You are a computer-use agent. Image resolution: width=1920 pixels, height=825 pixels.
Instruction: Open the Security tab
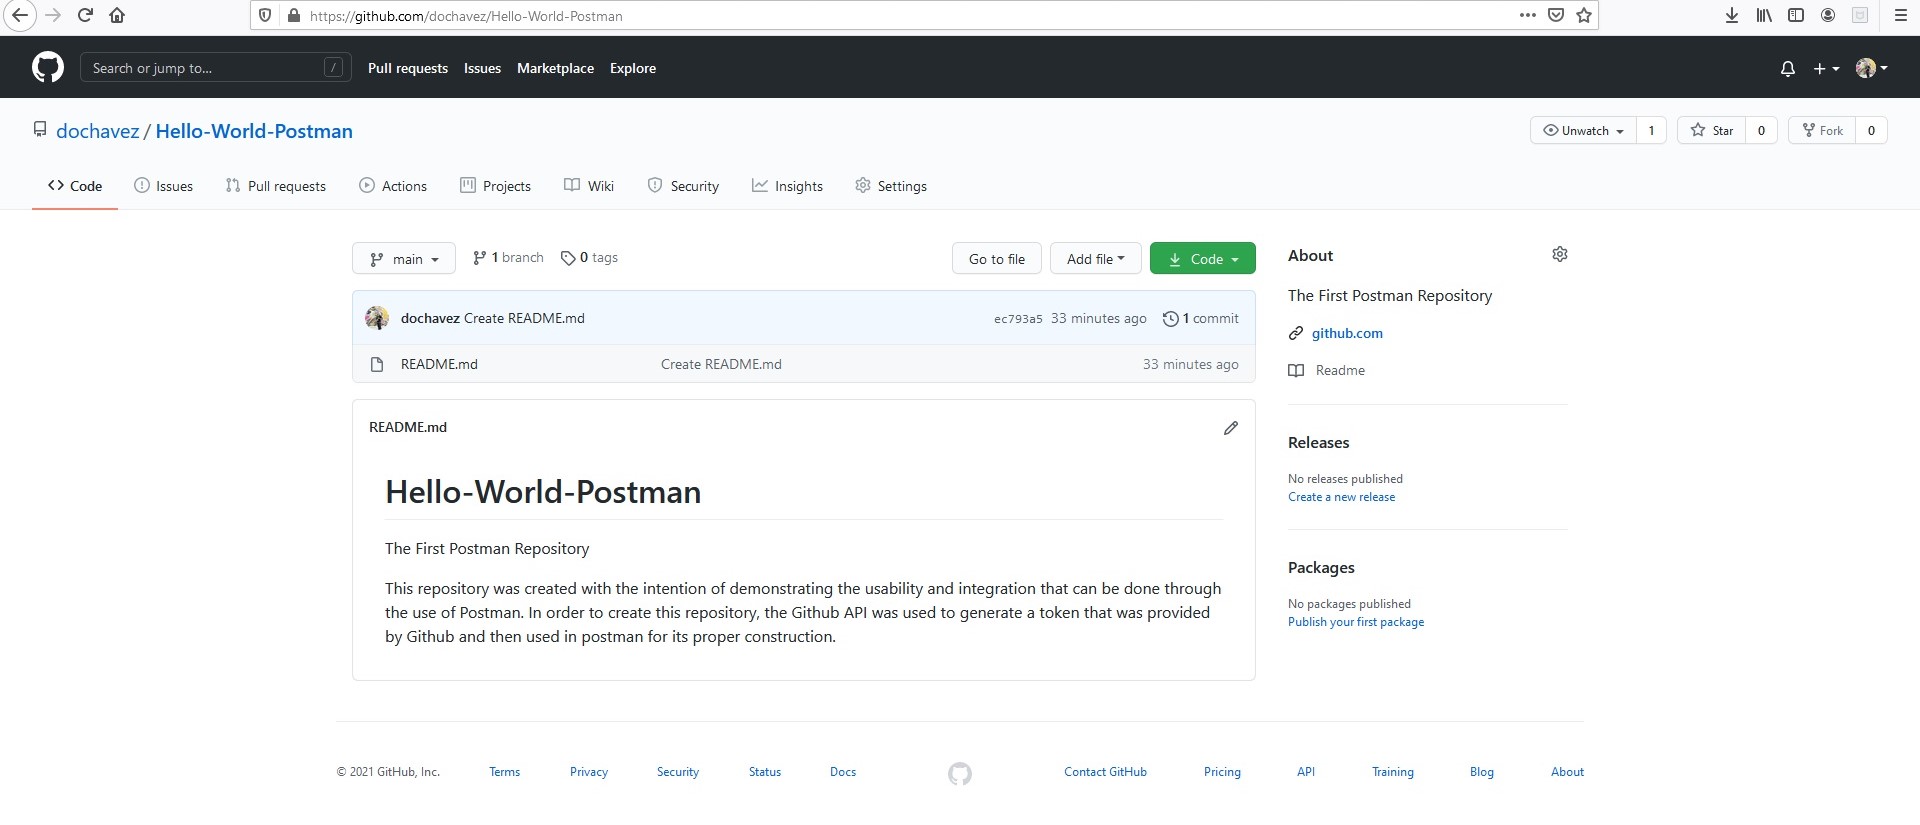tap(683, 186)
